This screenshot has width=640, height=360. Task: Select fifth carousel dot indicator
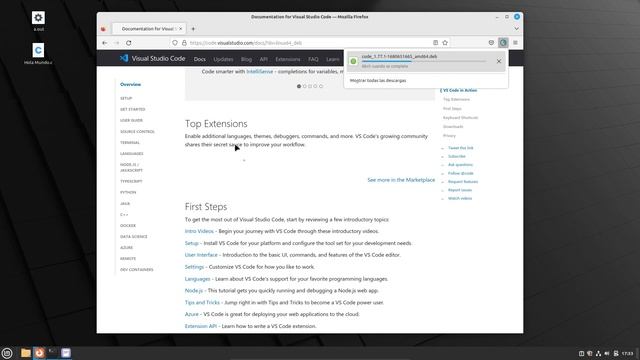click(x=321, y=86)
